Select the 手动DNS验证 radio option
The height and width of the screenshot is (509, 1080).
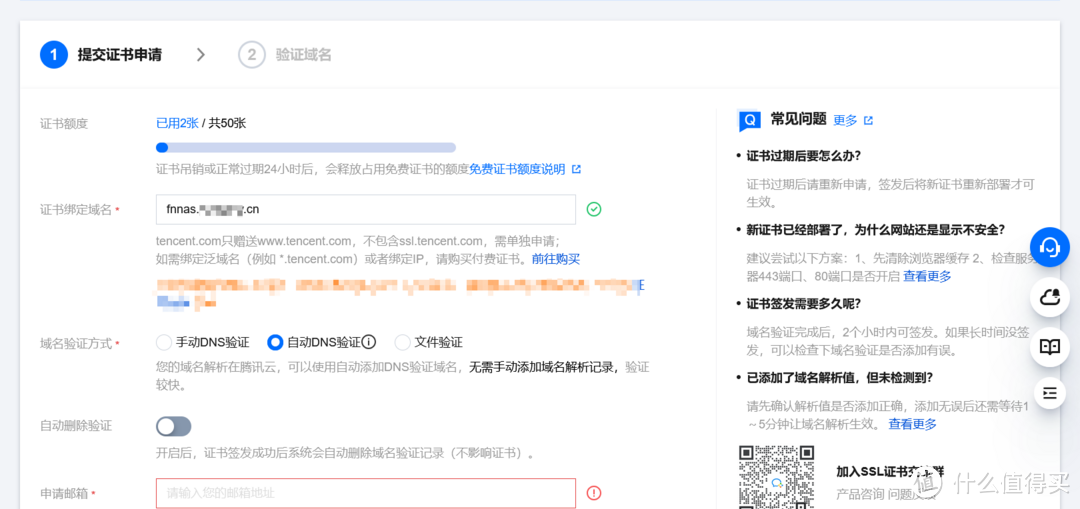point(164,342)
